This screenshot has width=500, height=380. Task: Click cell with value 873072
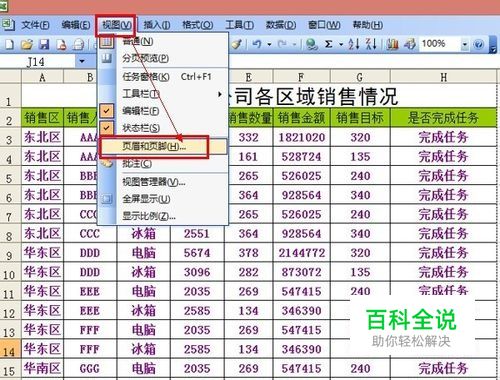301,272
